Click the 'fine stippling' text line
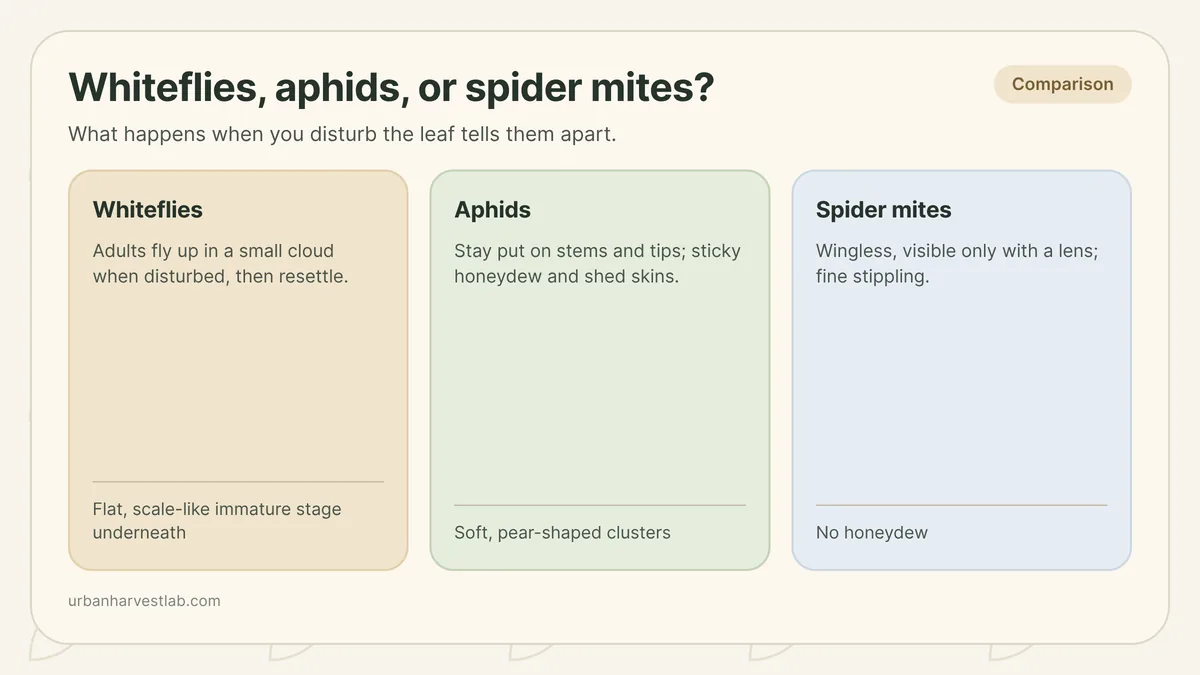Image resolution: width=1200 pixels, height=675 pixels. point(872,276)
